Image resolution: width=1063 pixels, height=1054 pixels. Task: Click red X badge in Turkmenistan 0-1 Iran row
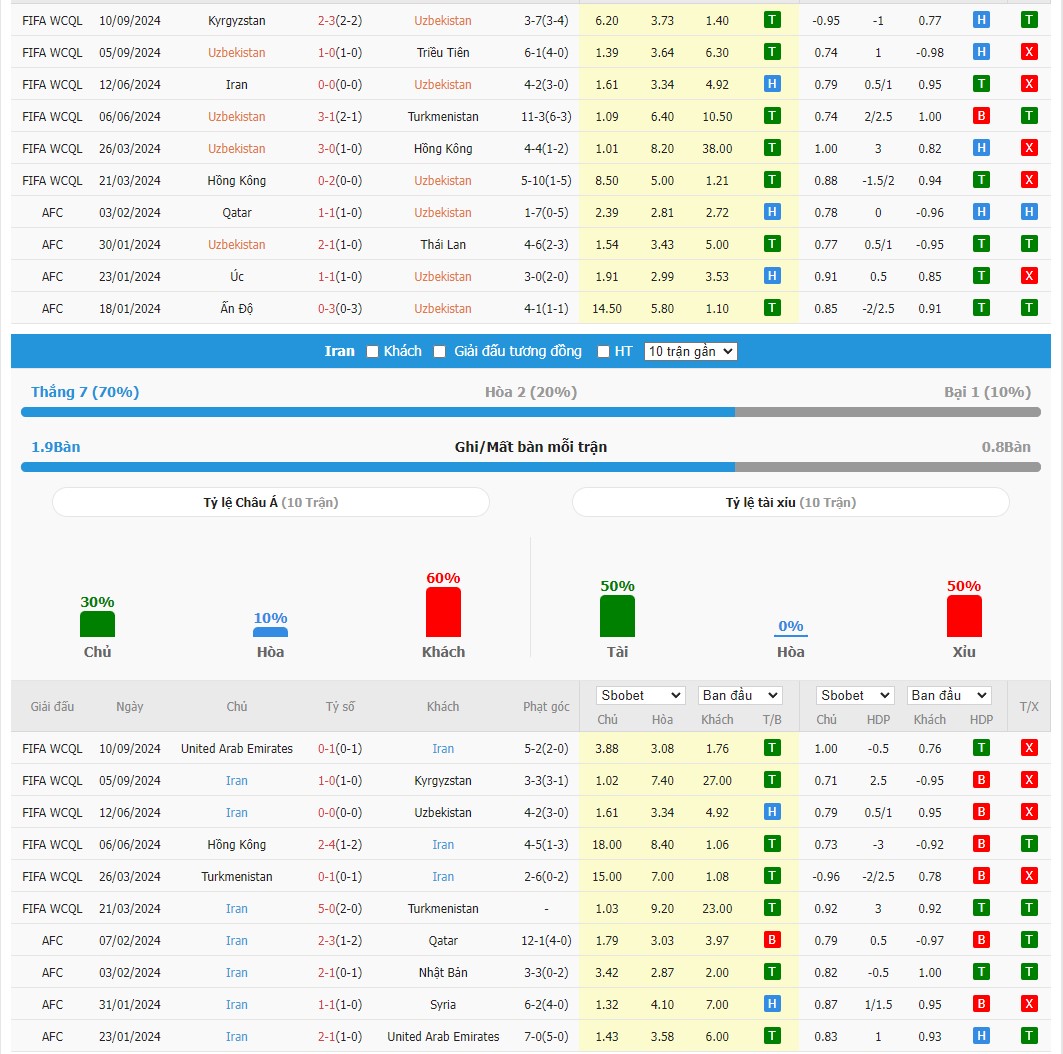click(1028, 876)
